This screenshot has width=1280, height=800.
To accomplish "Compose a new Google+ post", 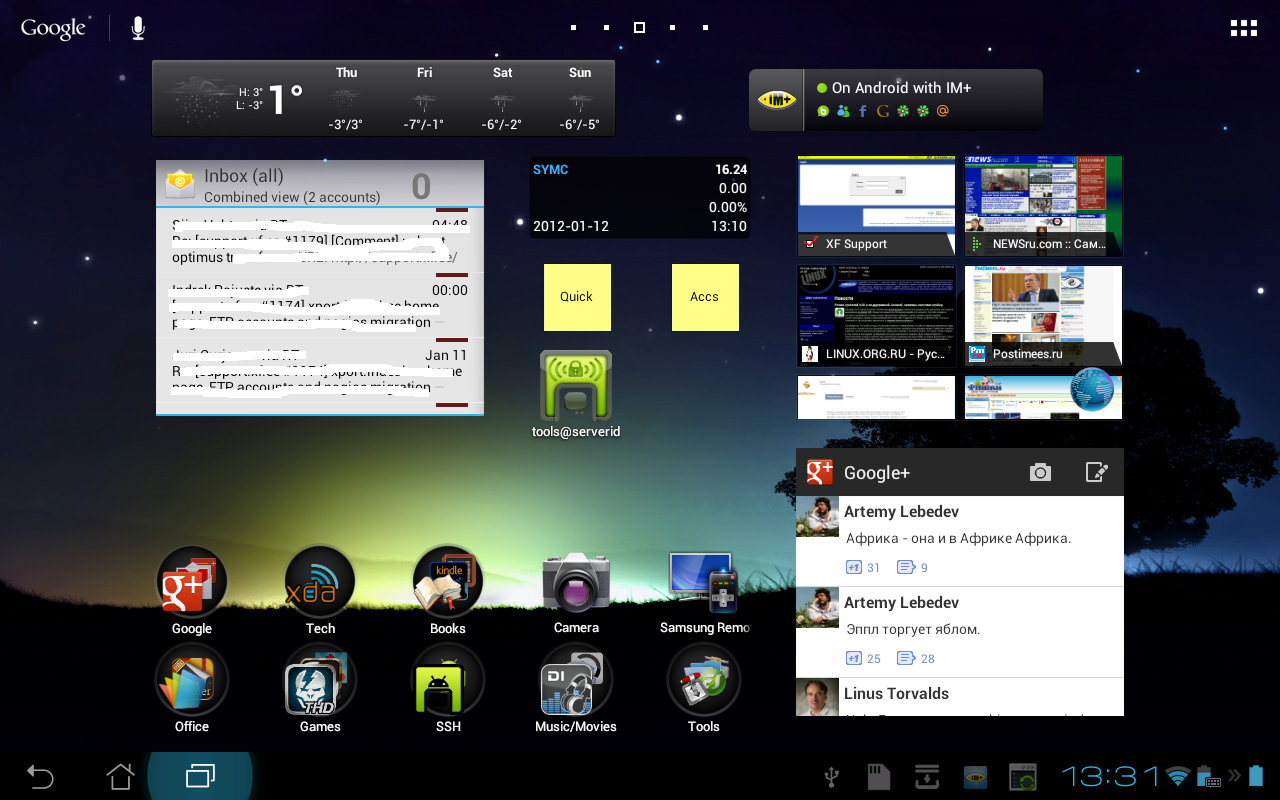I will [1097, 472].
